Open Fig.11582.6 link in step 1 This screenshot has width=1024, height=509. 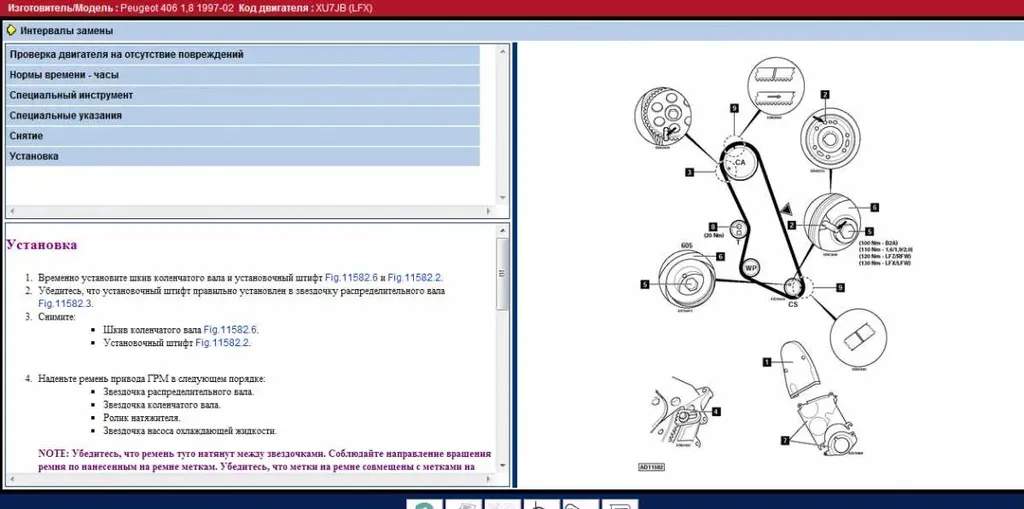[351, 278]
